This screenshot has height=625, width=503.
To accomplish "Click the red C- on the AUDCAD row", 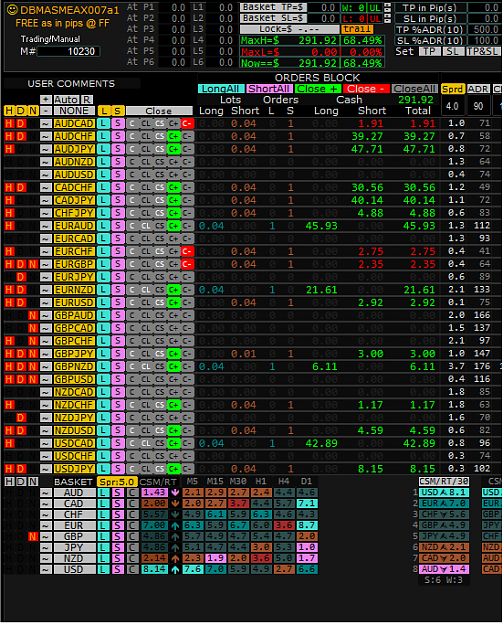I will coord(187,124).
